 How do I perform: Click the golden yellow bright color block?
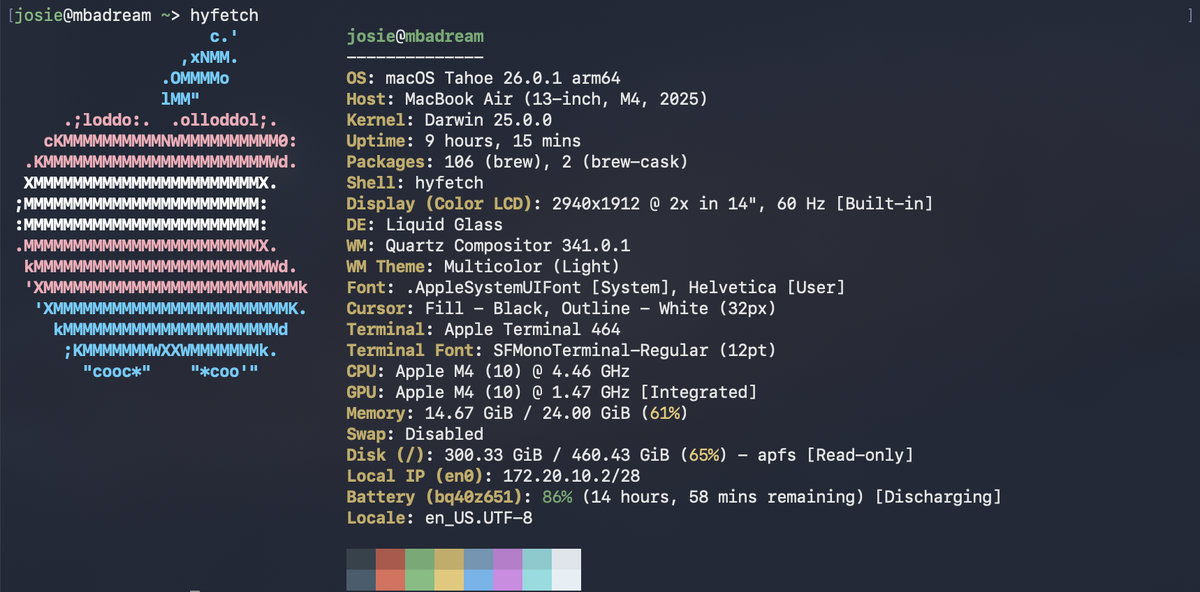(449, 580)
